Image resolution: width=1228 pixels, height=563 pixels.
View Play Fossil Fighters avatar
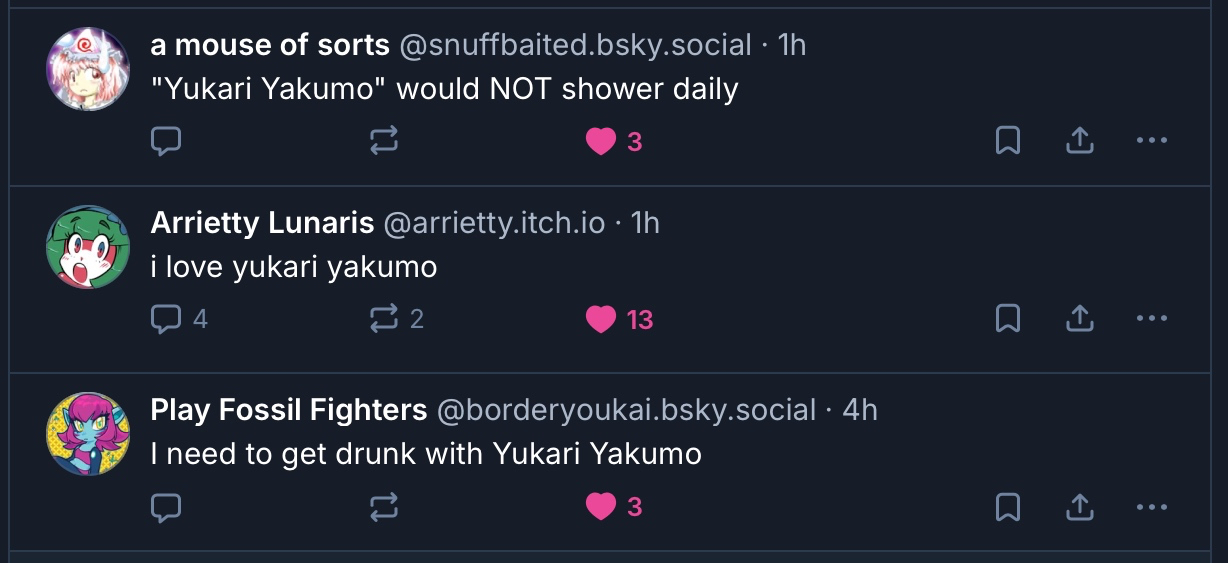coord(88,434)
